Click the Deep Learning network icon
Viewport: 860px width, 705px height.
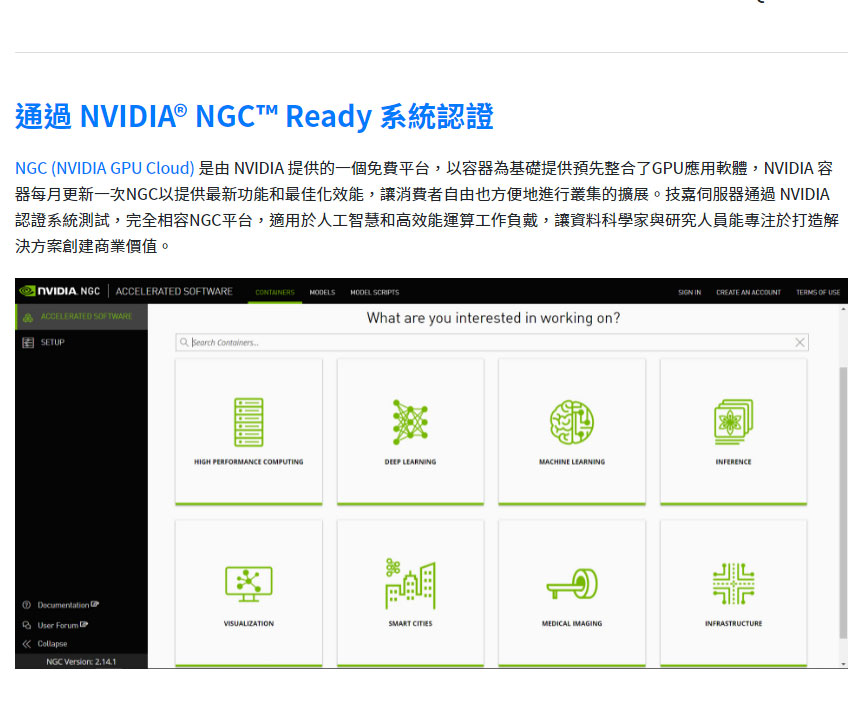[x=410, y=422]
